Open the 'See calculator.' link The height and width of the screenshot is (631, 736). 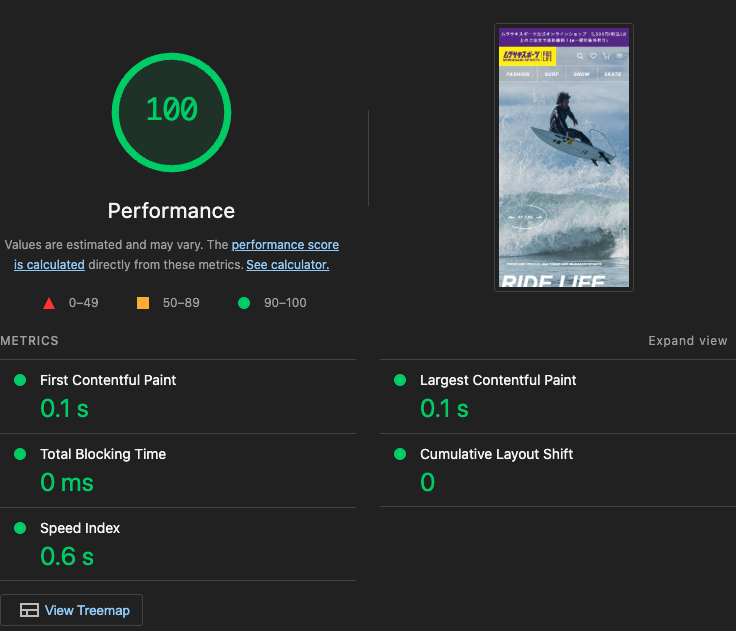pos(288,265)
